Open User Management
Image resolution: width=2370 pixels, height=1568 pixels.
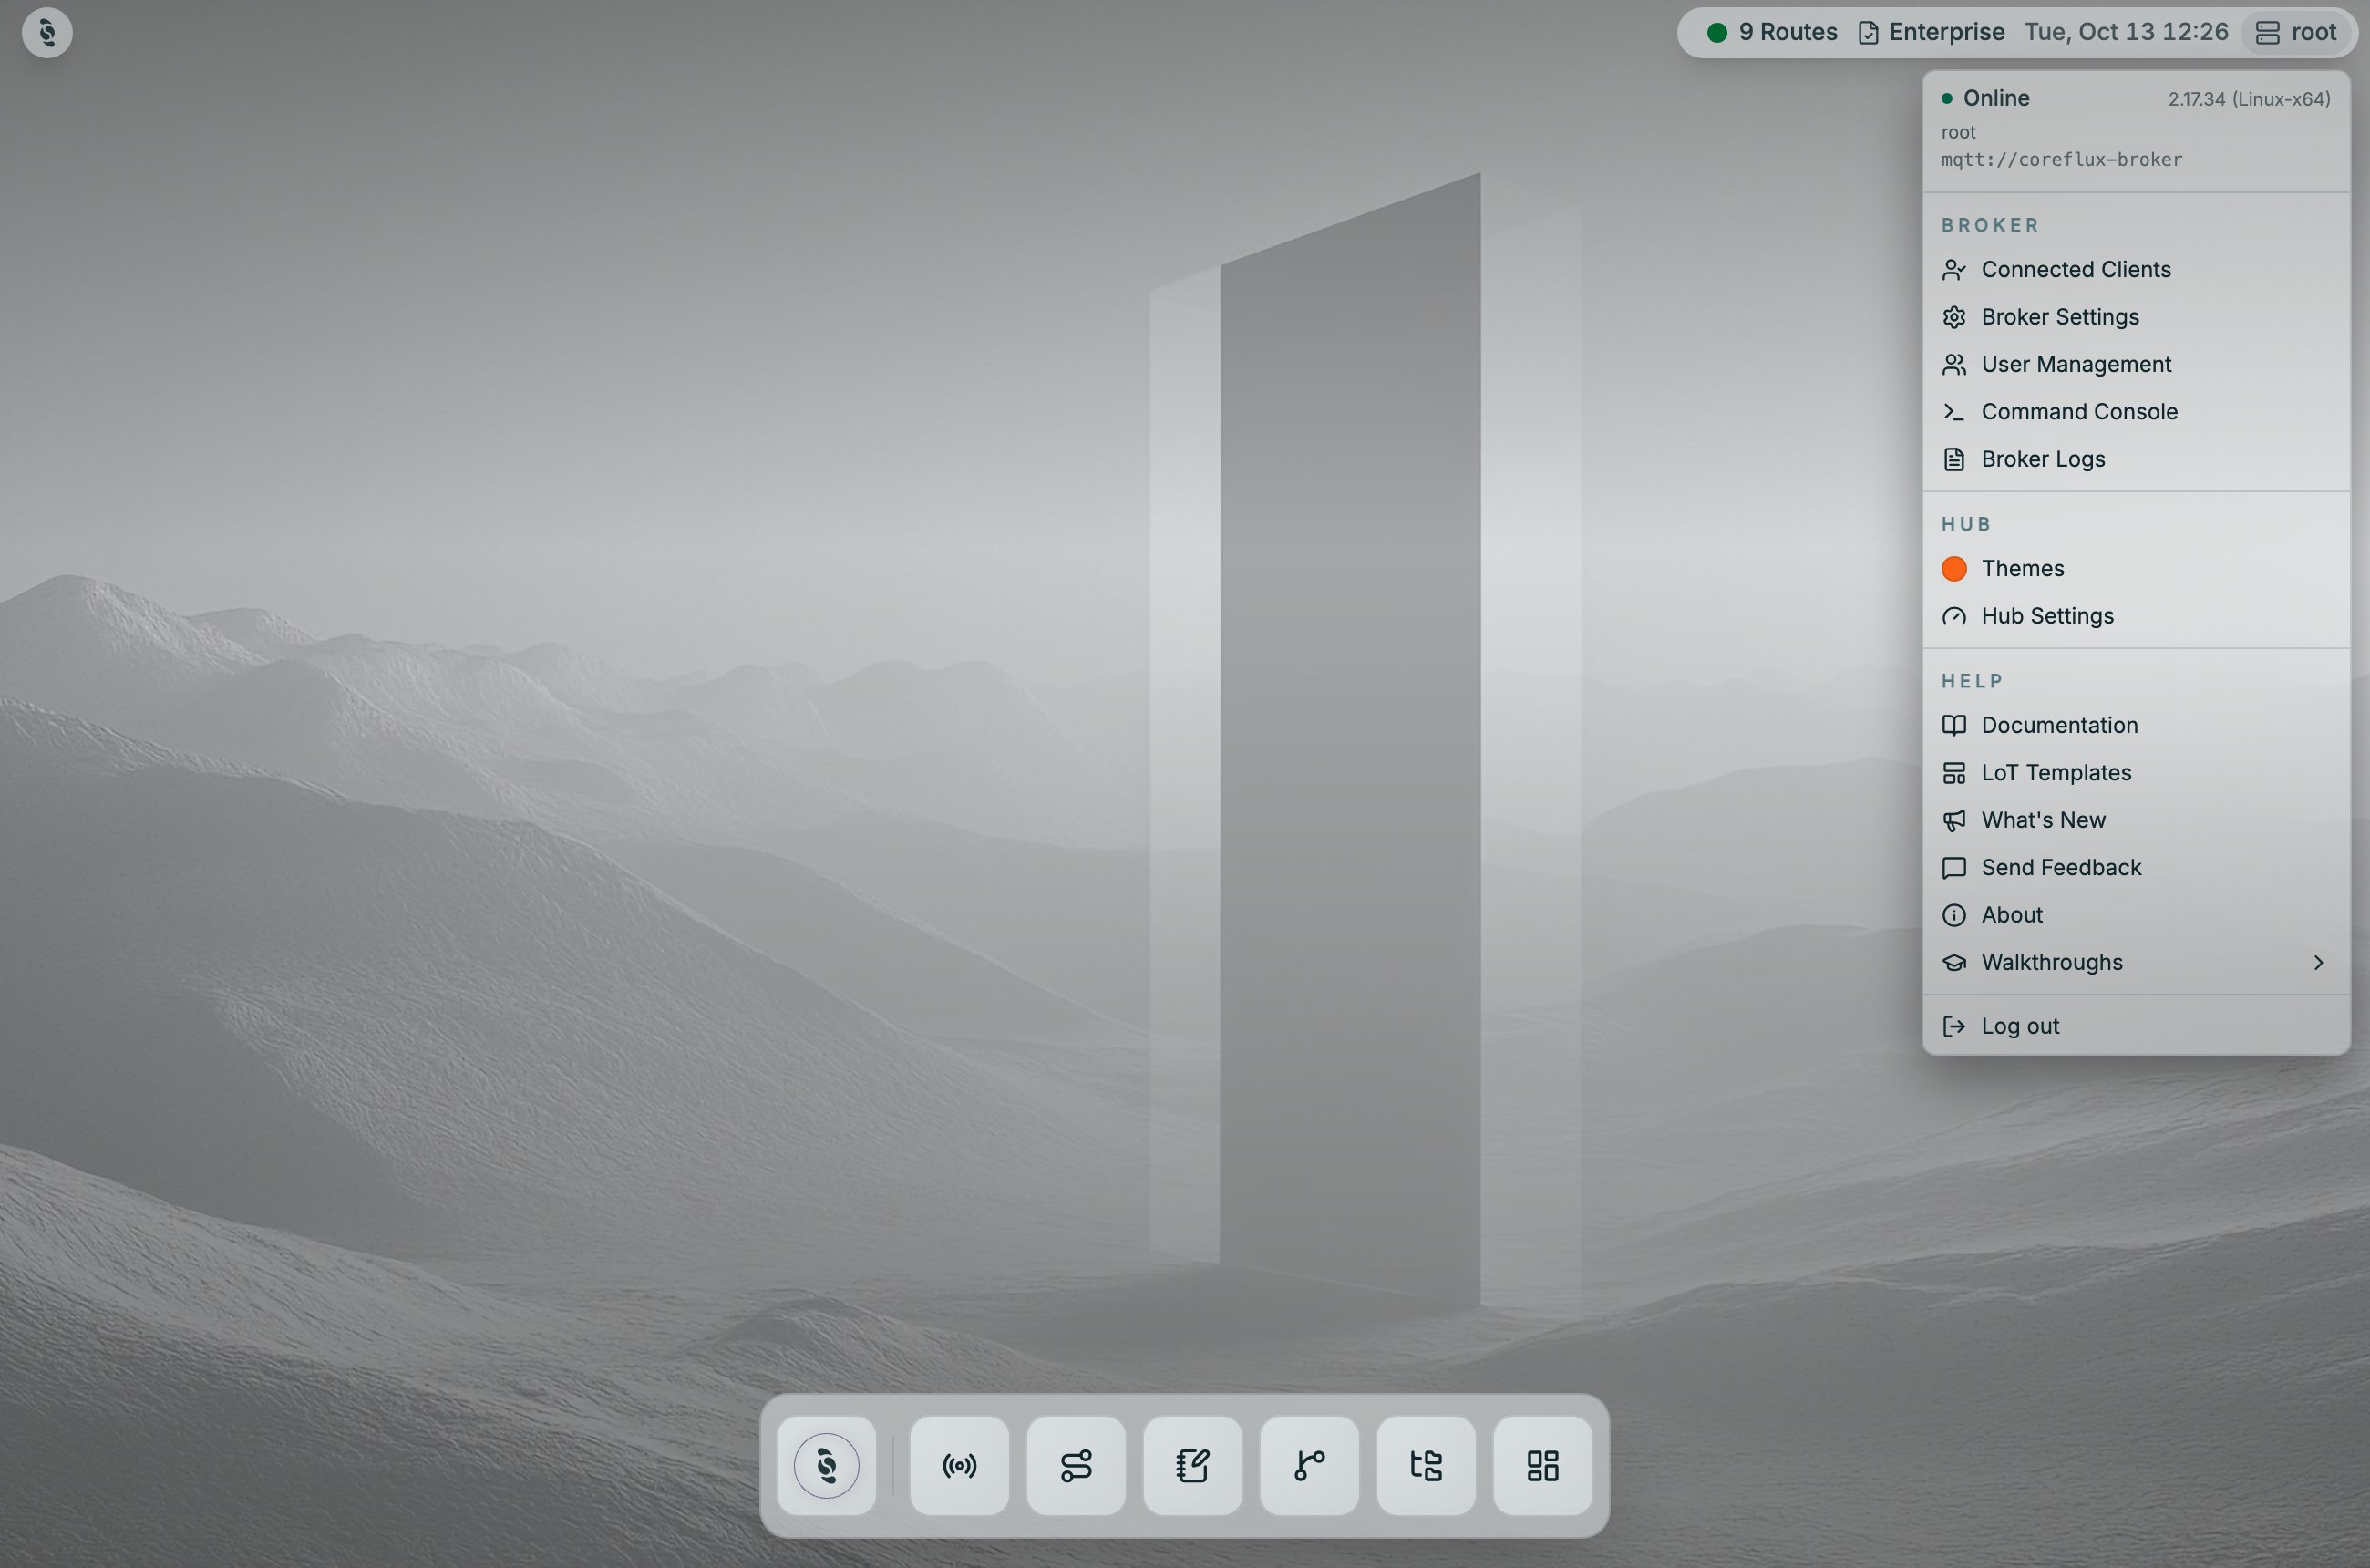point(2136,365)
